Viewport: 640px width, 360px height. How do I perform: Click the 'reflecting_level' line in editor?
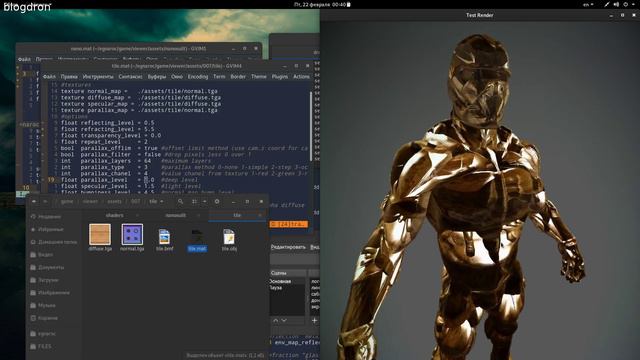[x=107, y=123]
